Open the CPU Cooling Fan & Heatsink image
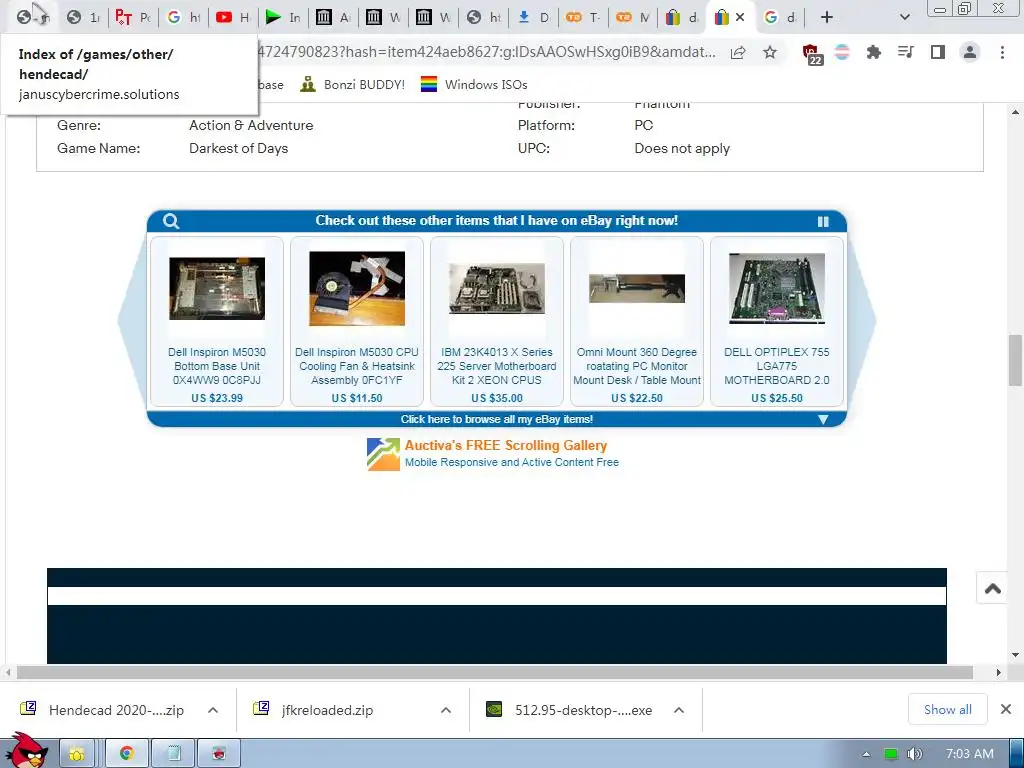This screenshot has width=1024, height=768. [x=357, y=288]
